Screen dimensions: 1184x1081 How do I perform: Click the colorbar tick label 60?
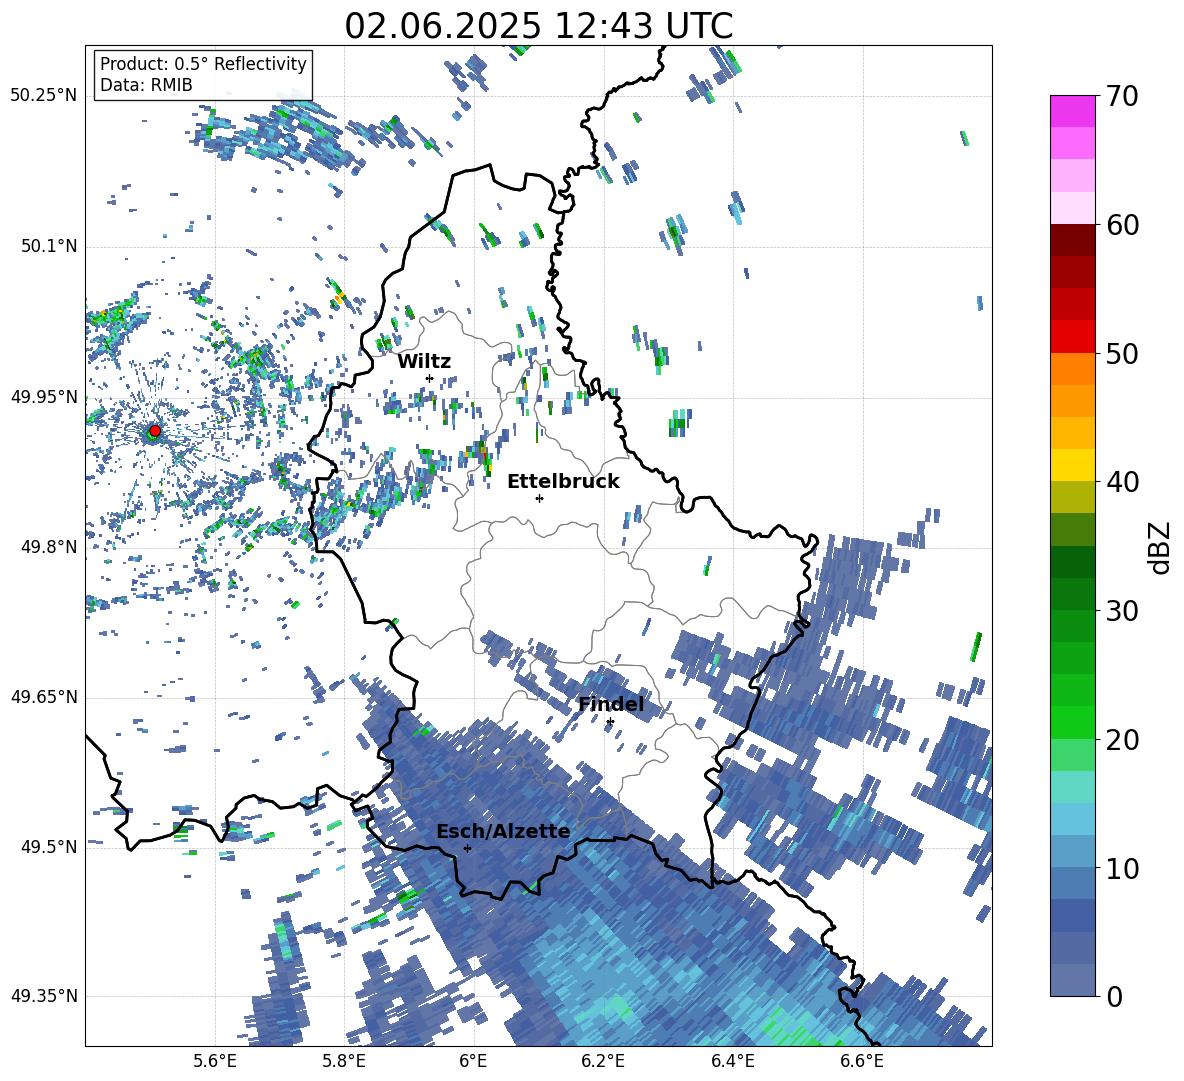point(1121,225)
